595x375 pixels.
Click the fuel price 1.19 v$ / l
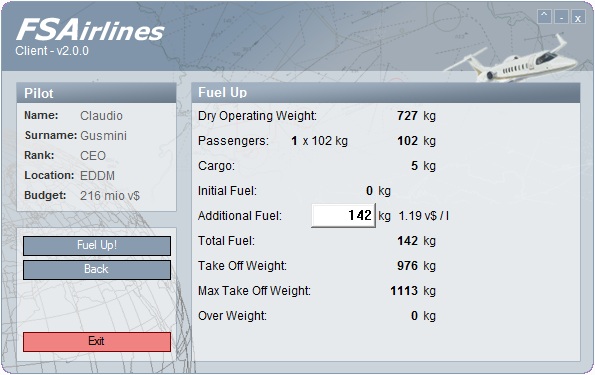[x=423, y=216]
